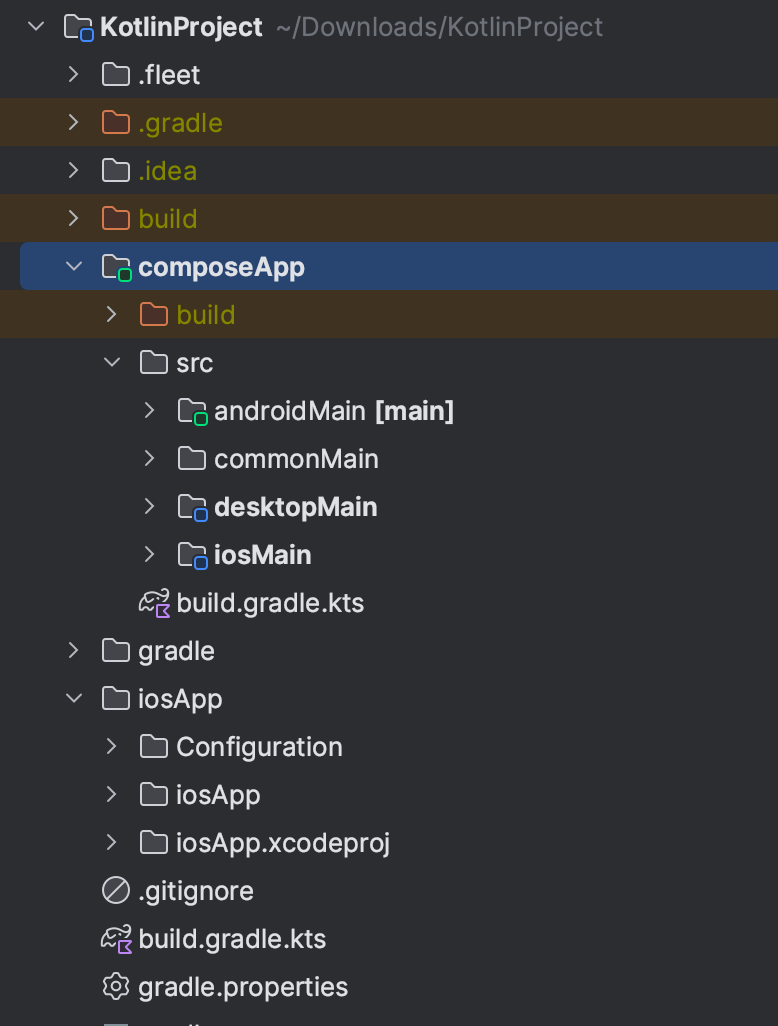778x1026 pixels.
Task: Collapse the composeApp folder
Action: 73,267
